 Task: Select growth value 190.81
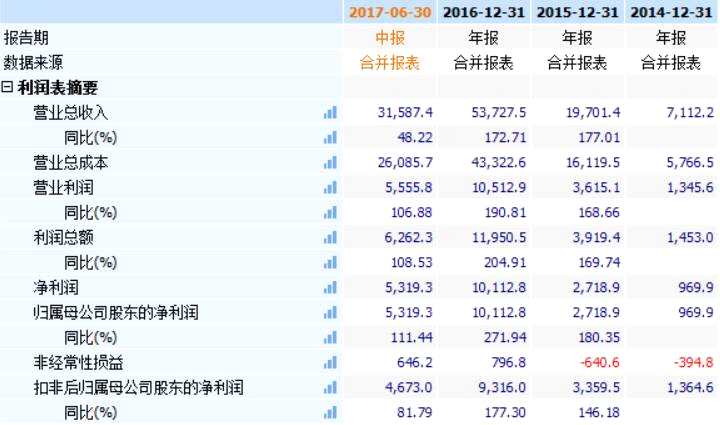[505, 212]
